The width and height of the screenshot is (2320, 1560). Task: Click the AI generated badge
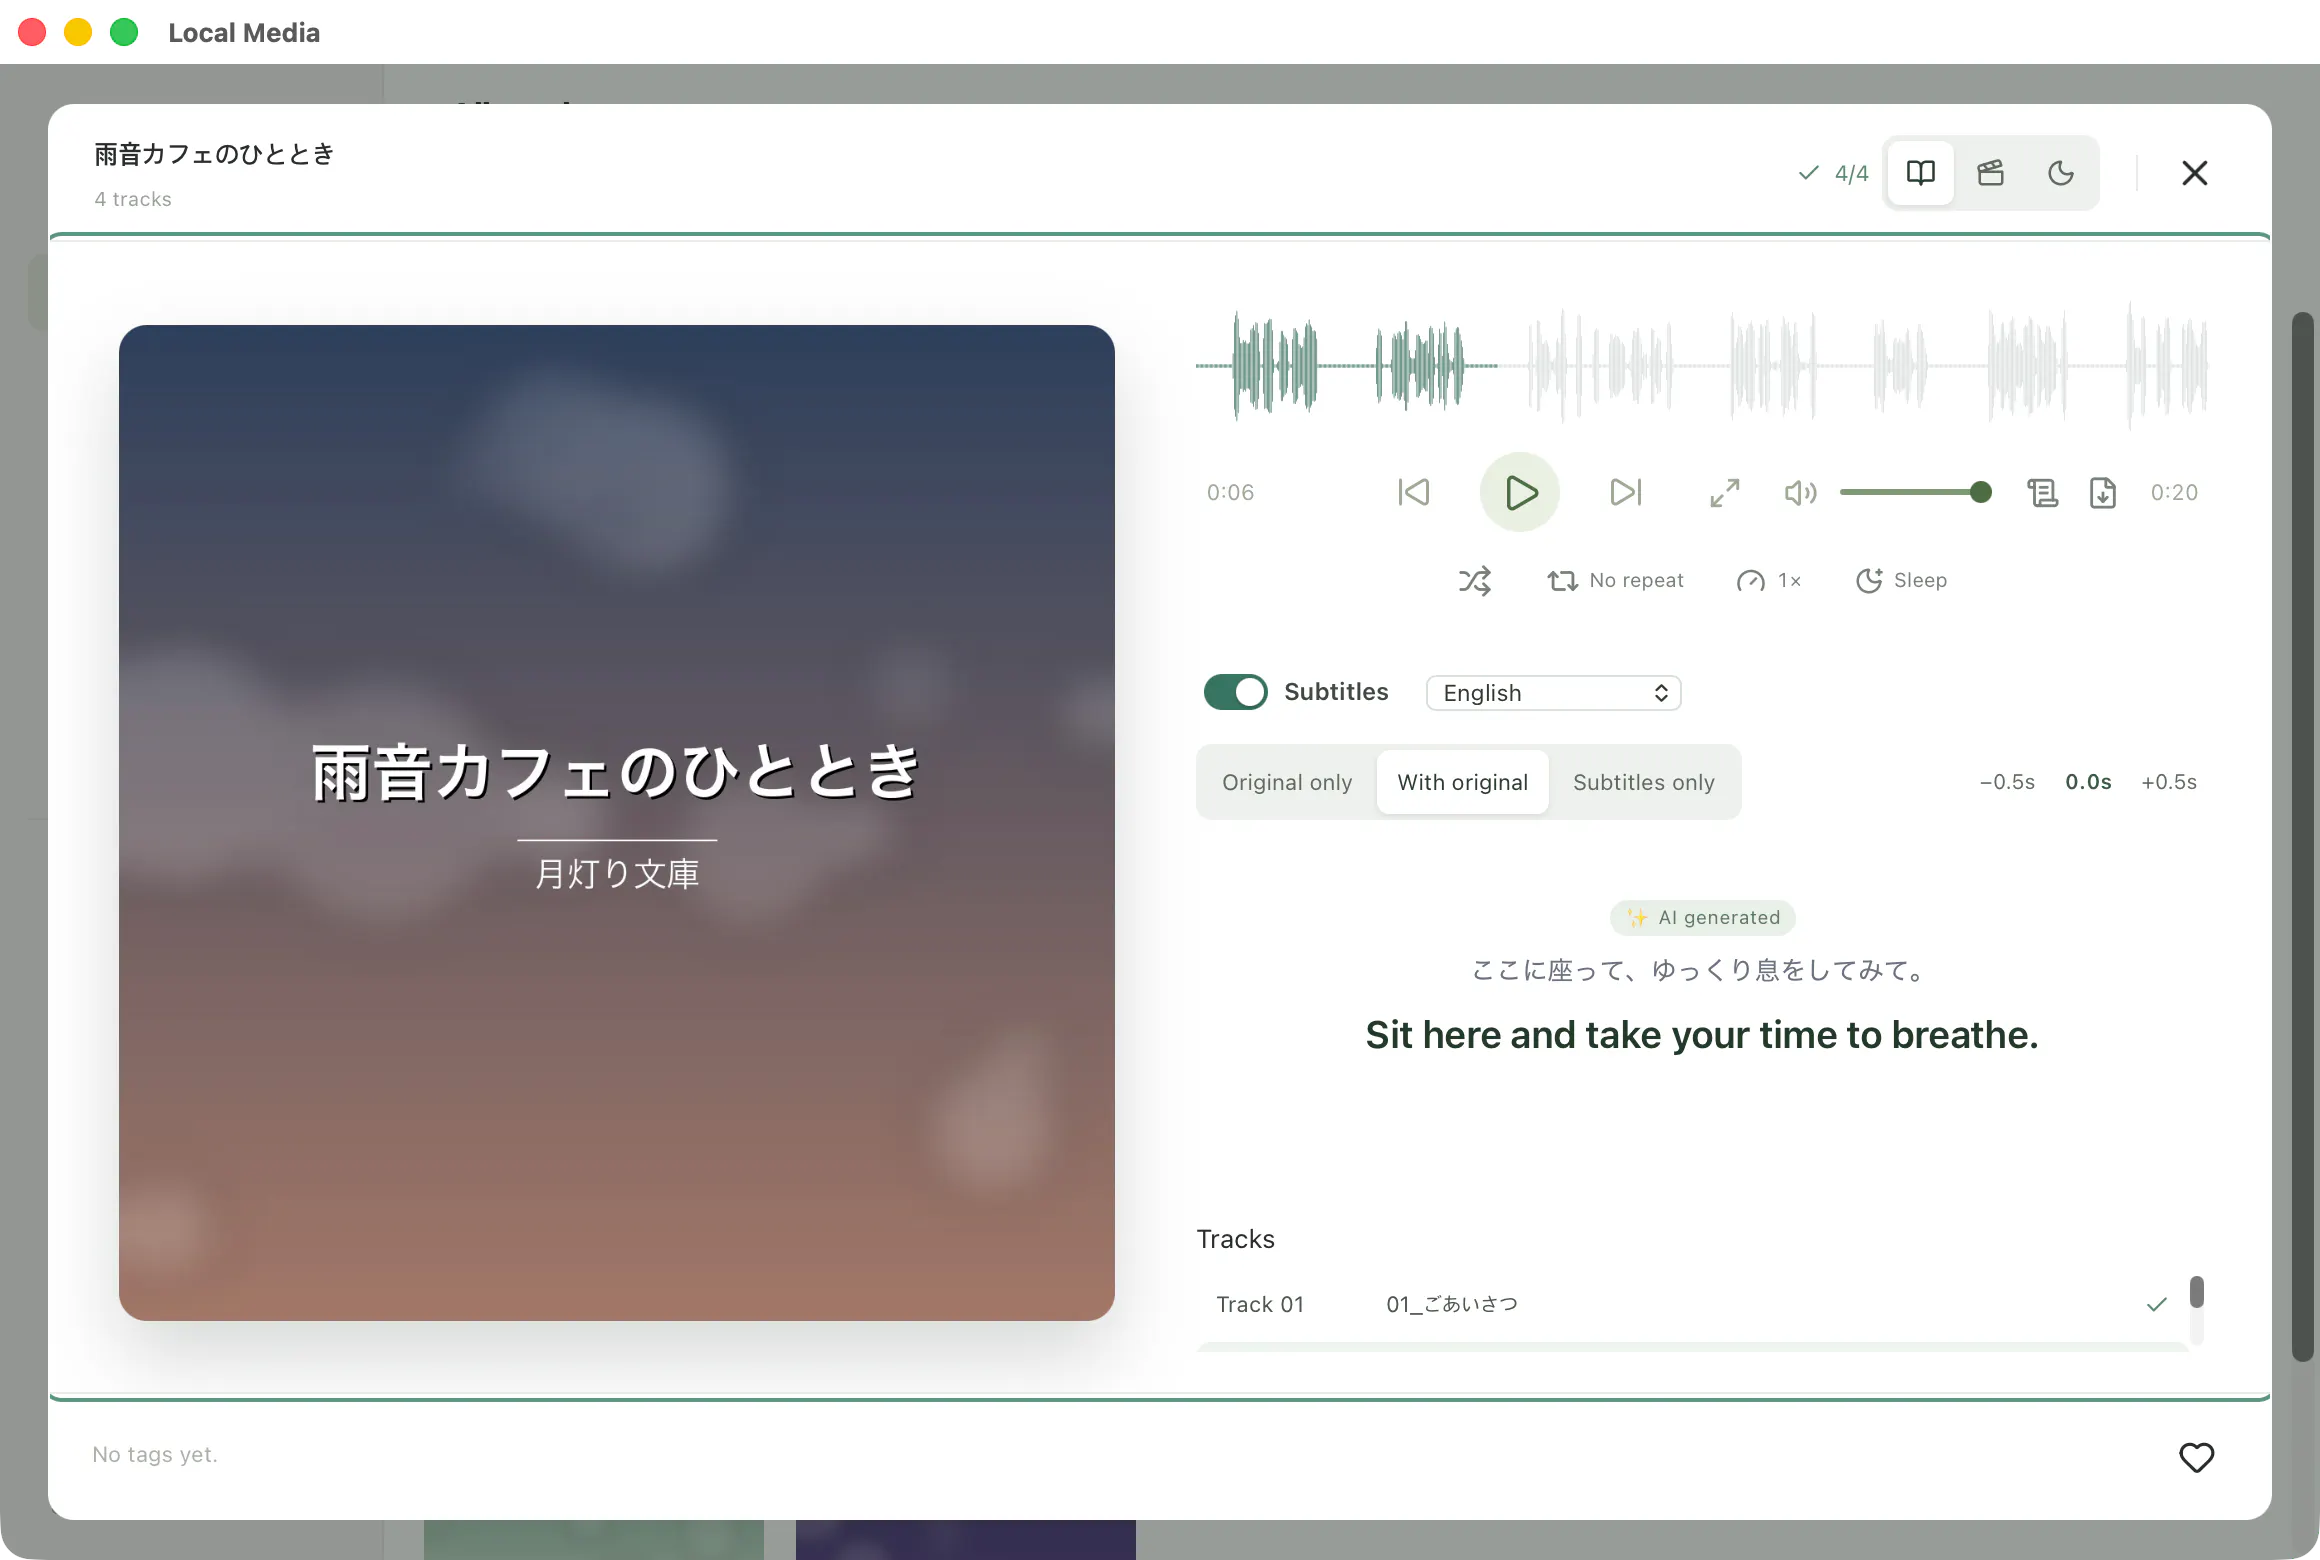(x=1703, y=918)
